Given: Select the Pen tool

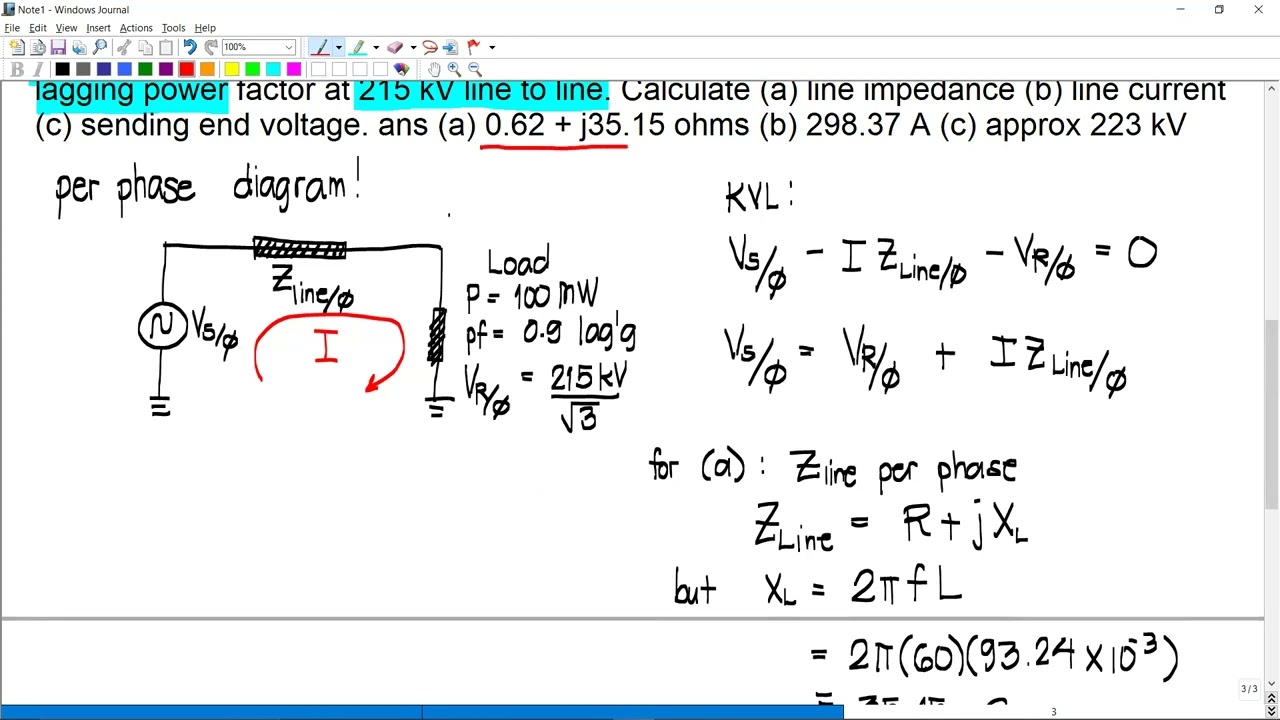Looking at the screenshot, I should tap(320, 47).
